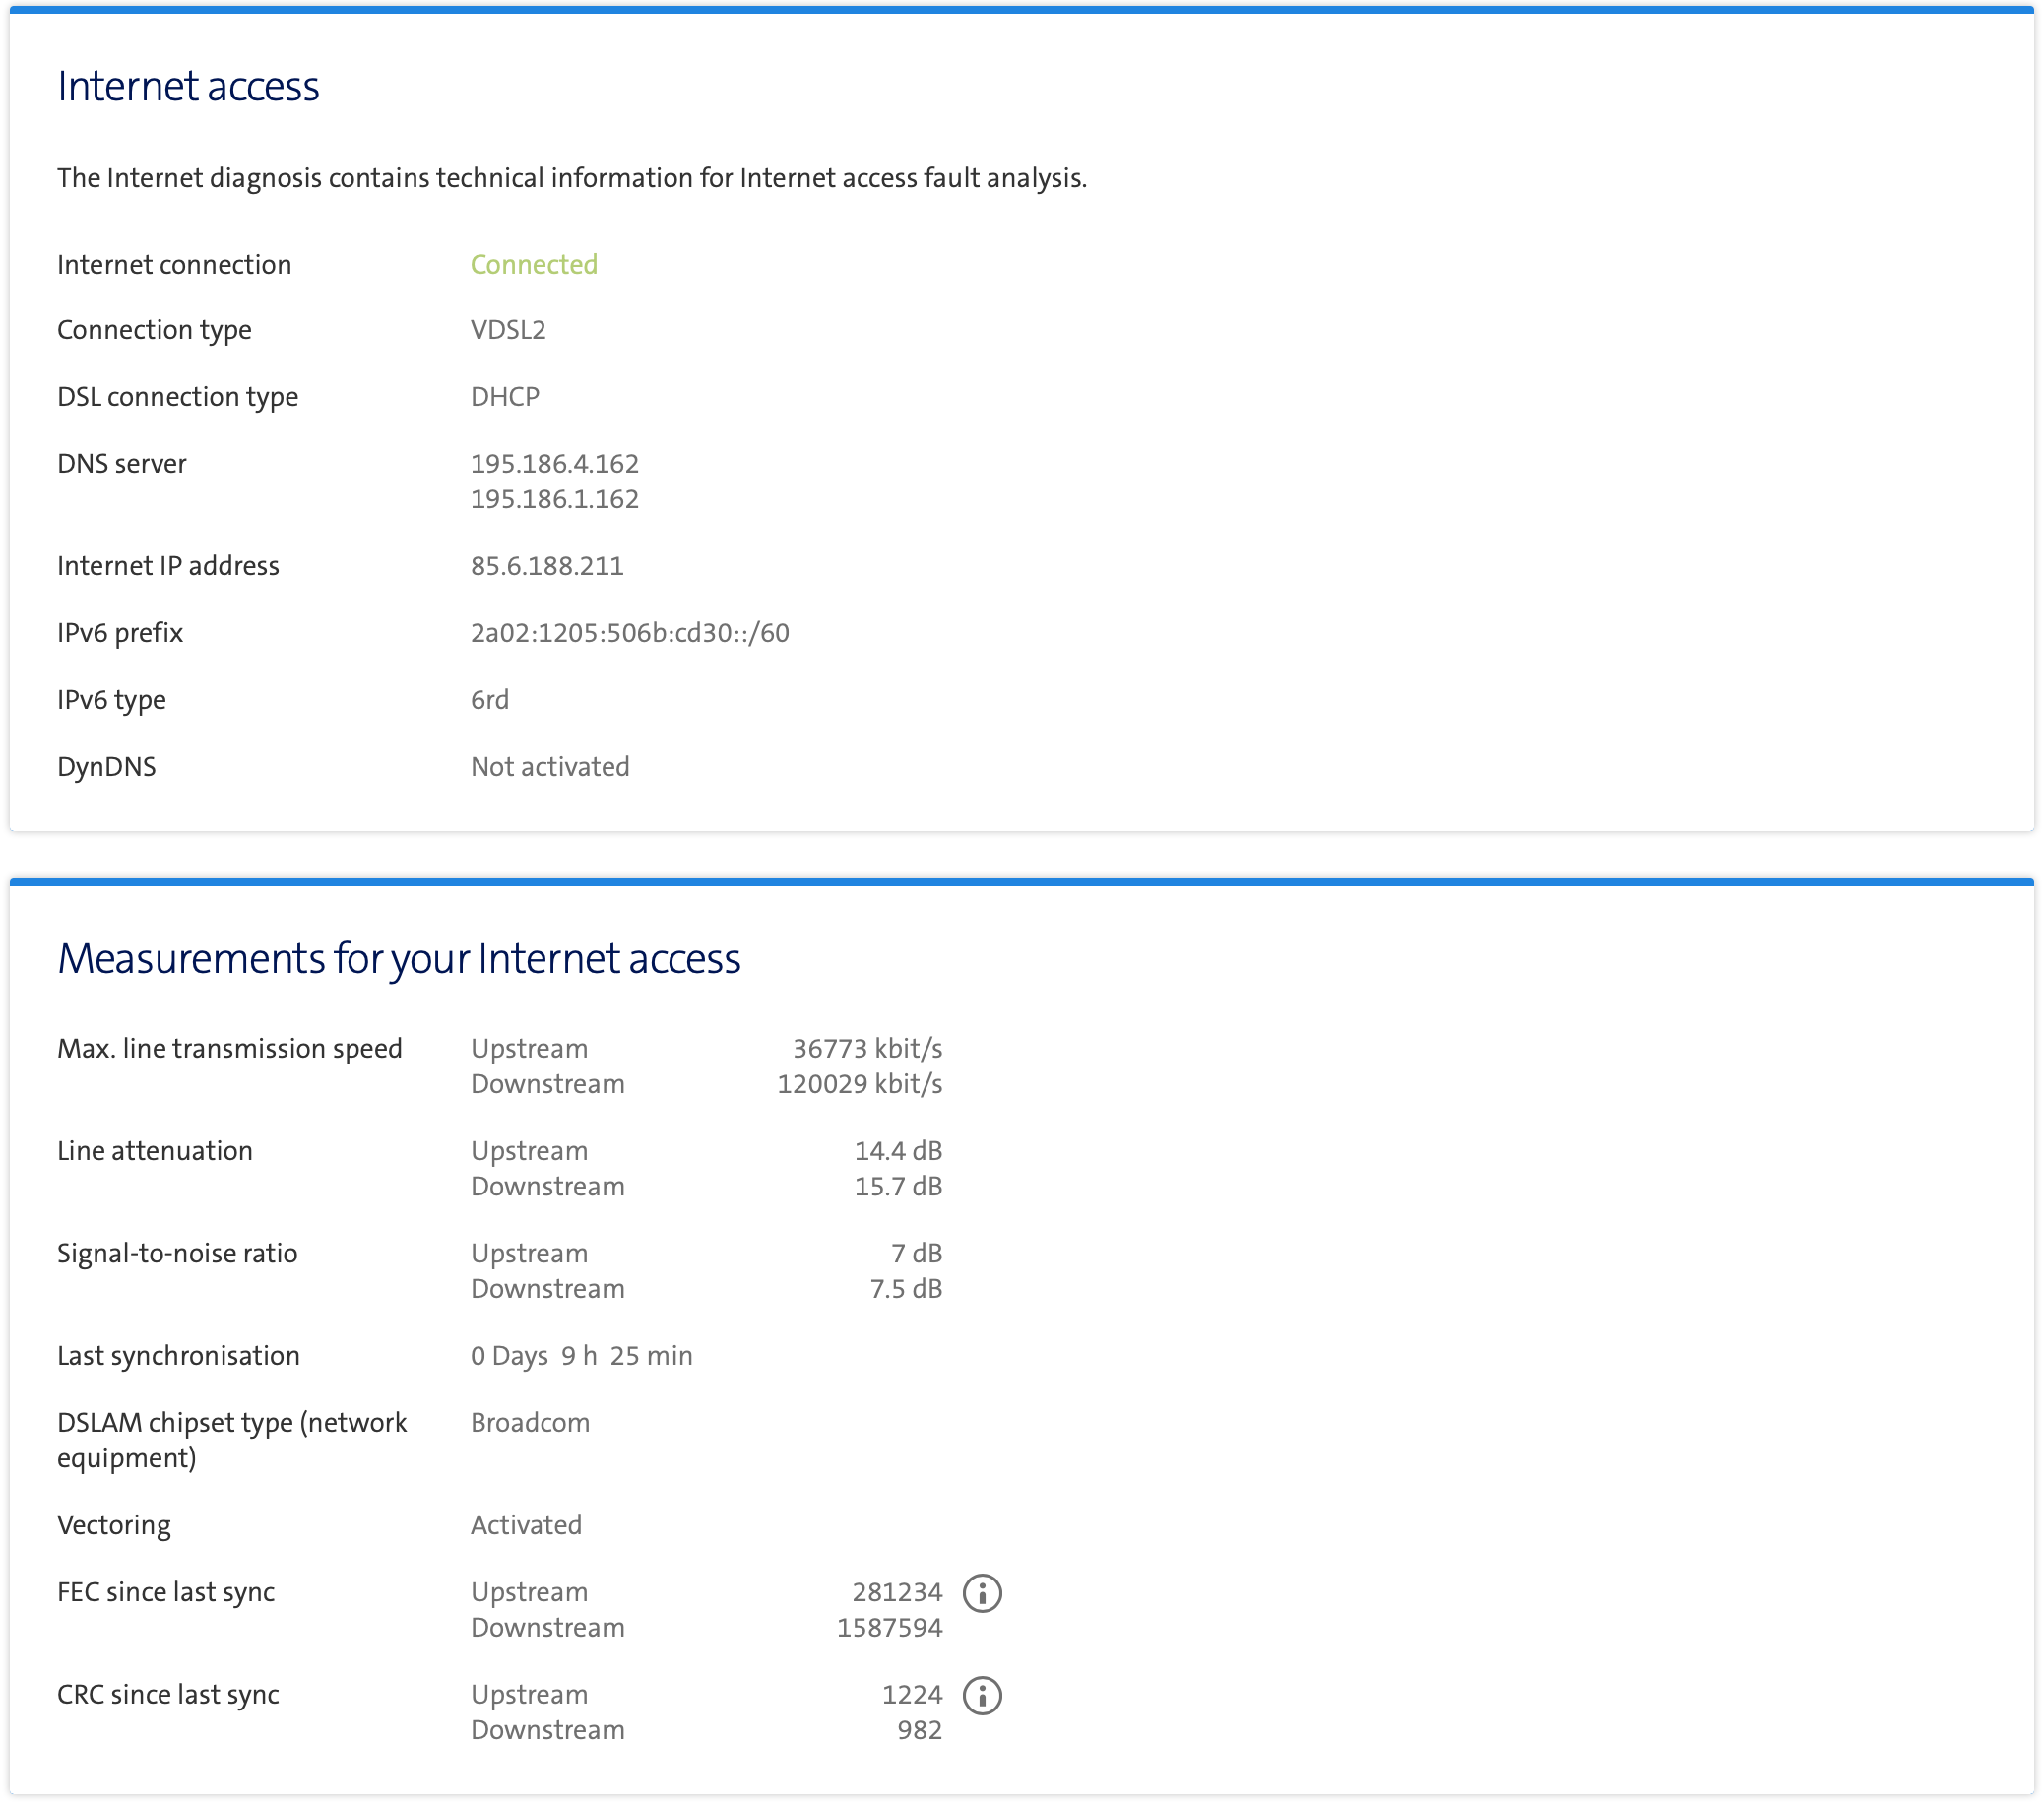Click the Measurements for your Internet access heading
Screen dimensions: 2044x1806
point(399,958)
